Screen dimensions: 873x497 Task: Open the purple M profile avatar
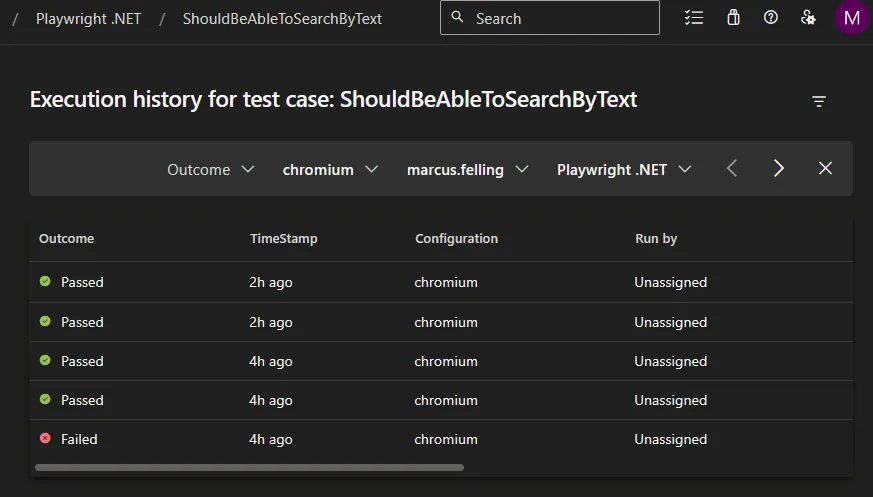tap(851, 18)
